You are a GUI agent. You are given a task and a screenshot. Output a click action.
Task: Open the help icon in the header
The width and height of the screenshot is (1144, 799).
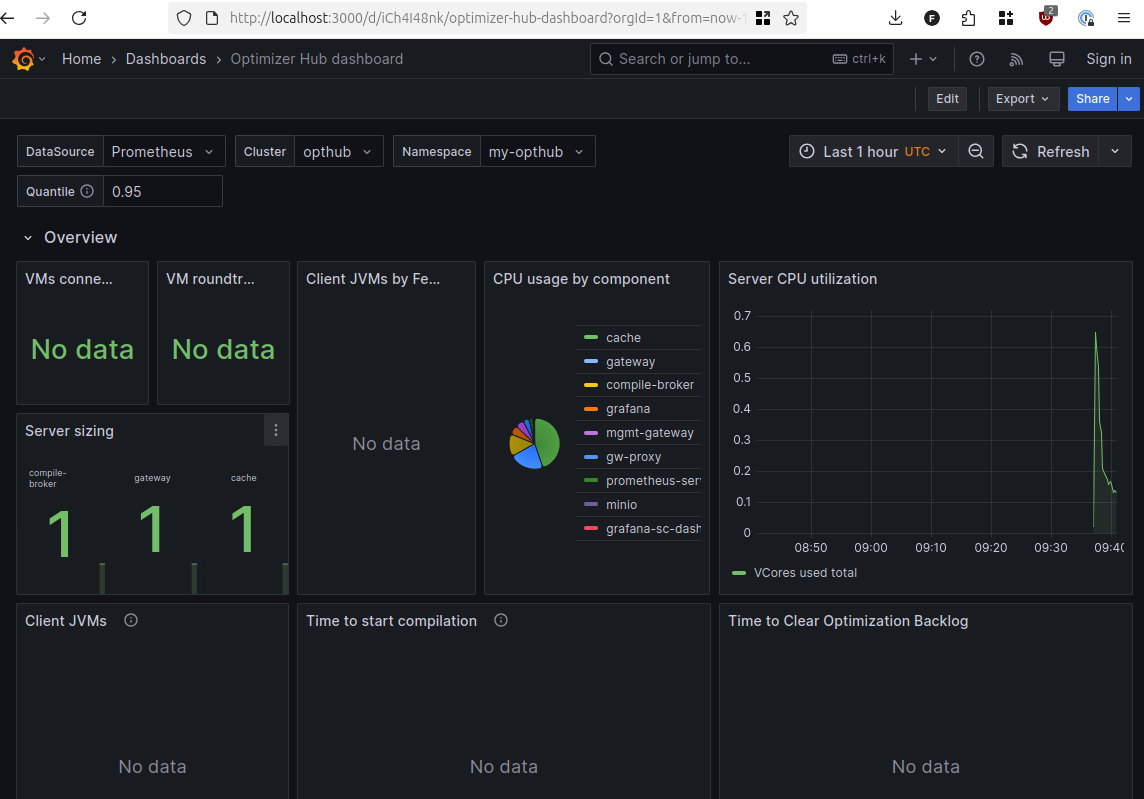[976, 59]
